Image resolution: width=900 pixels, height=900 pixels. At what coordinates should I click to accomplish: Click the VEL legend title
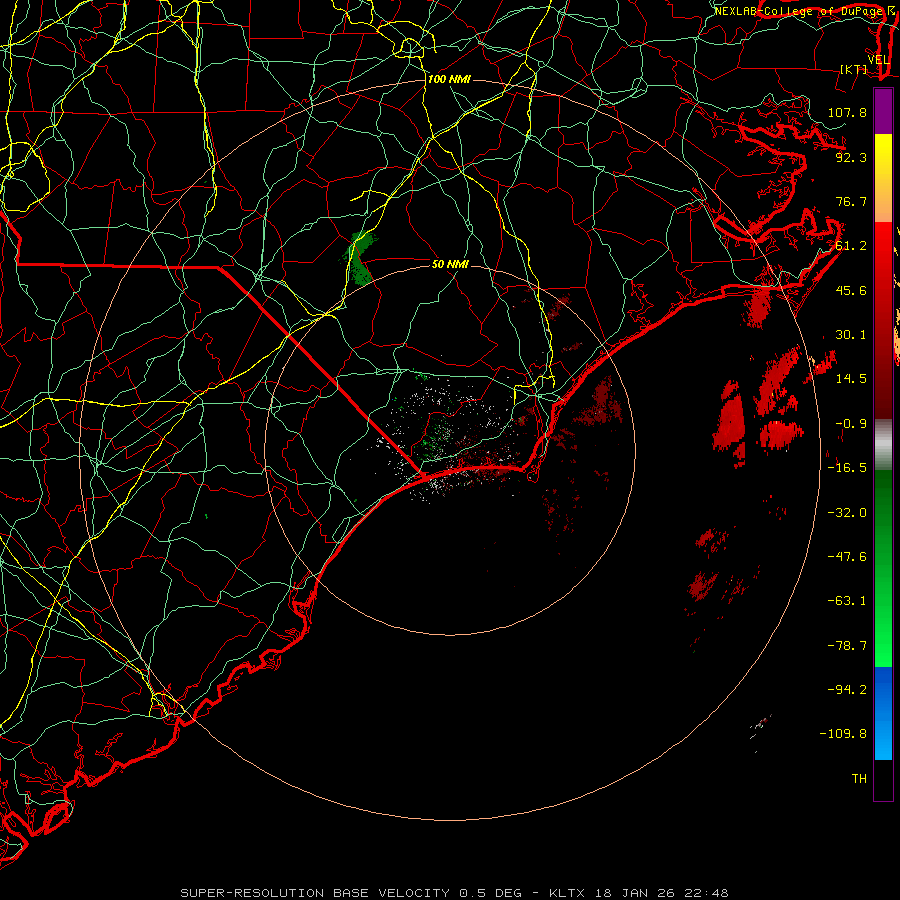[x=878, y=60]
